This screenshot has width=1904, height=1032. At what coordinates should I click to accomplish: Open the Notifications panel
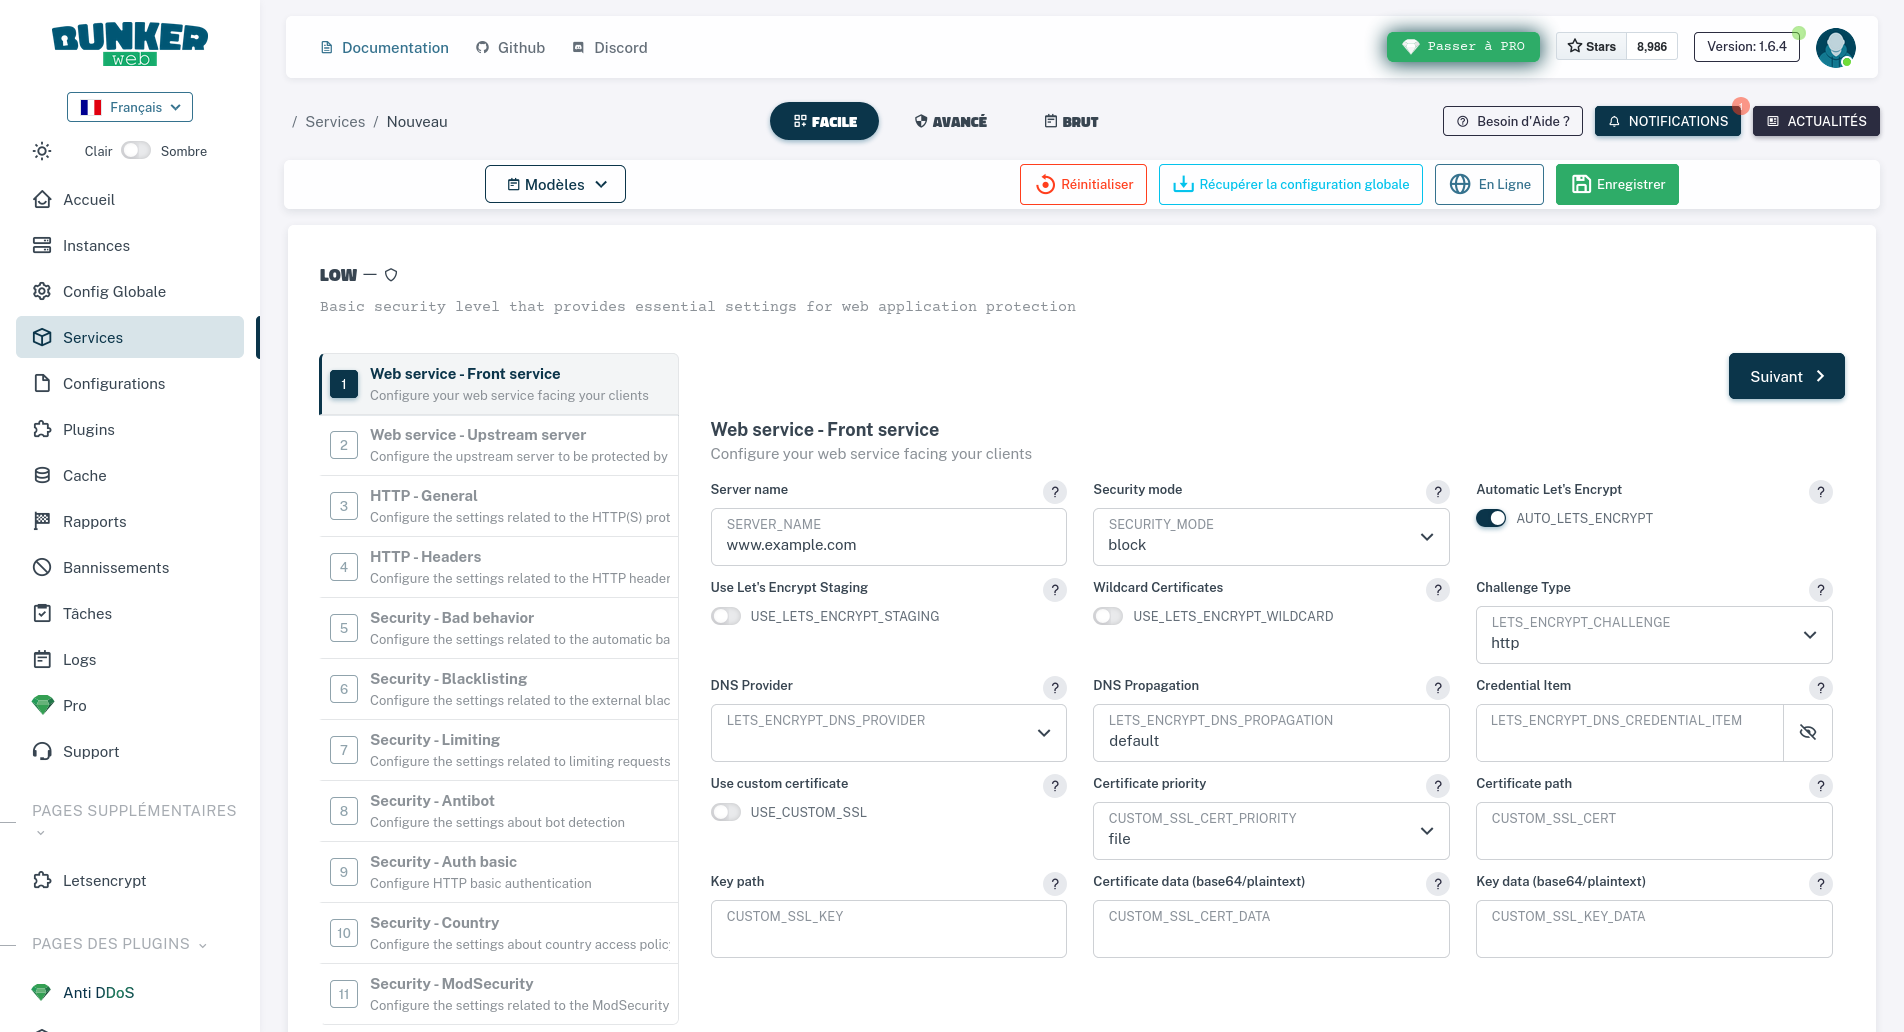point(1666,121)
